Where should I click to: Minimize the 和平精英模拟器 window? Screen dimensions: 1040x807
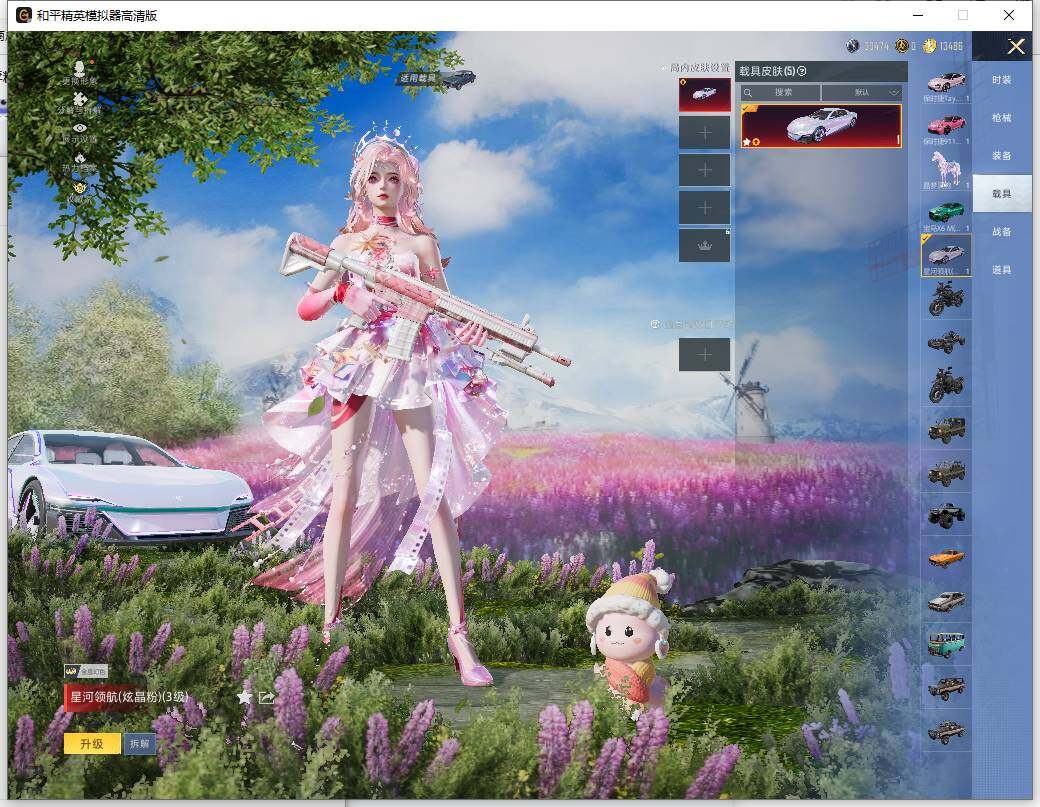(x=918, y=15)
